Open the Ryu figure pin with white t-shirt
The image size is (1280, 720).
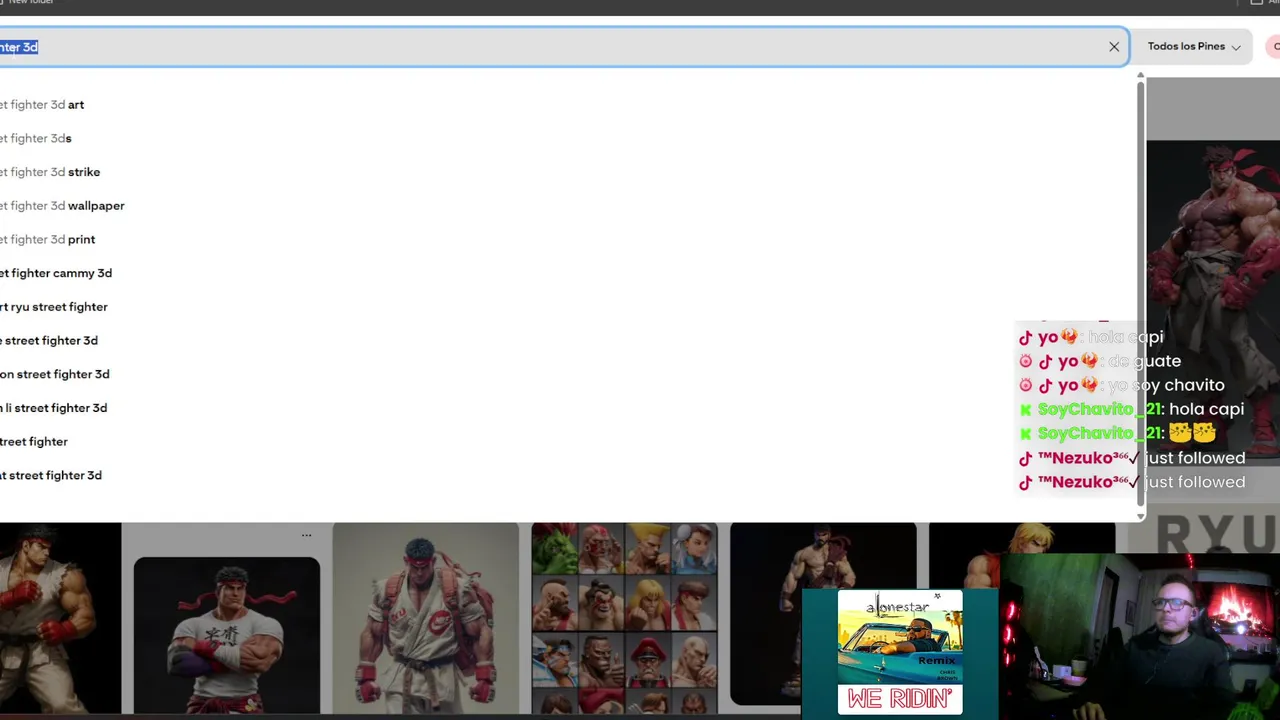(x=227, y=635)
